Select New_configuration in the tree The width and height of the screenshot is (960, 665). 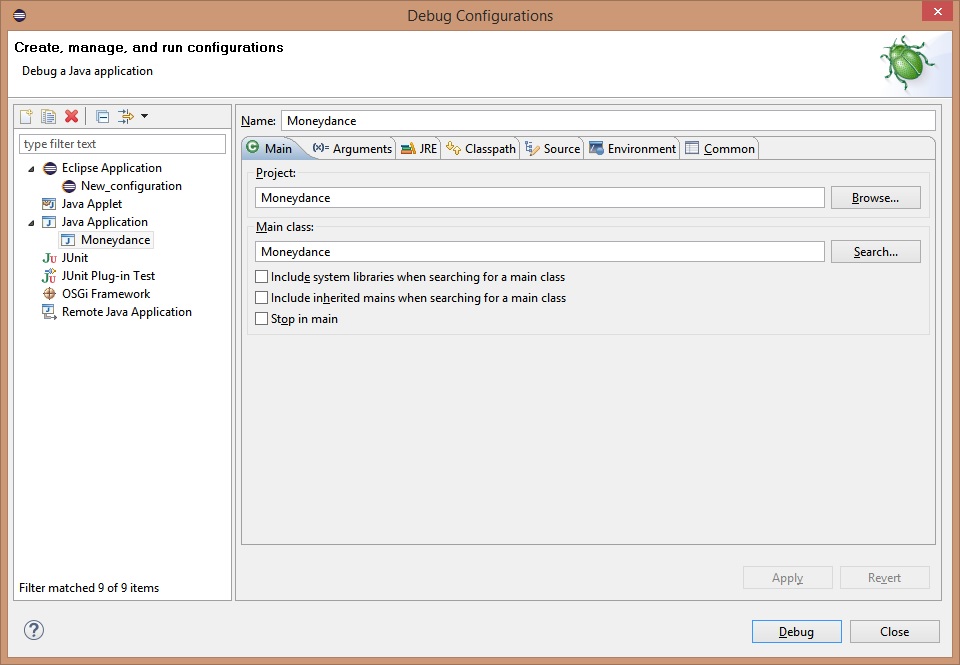(131, 186)
